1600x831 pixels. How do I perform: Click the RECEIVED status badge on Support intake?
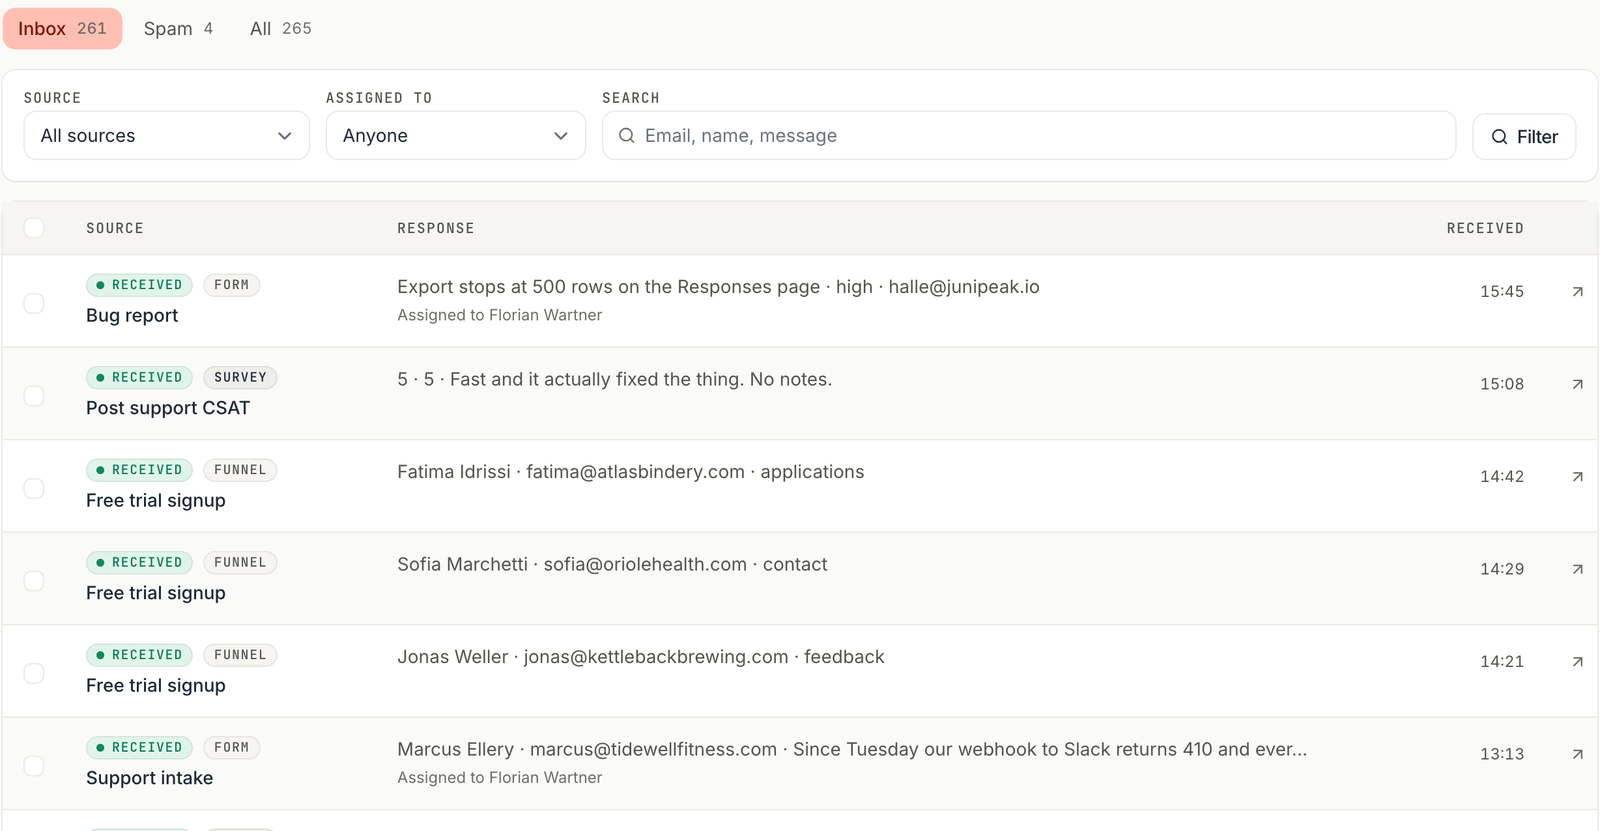140,748
